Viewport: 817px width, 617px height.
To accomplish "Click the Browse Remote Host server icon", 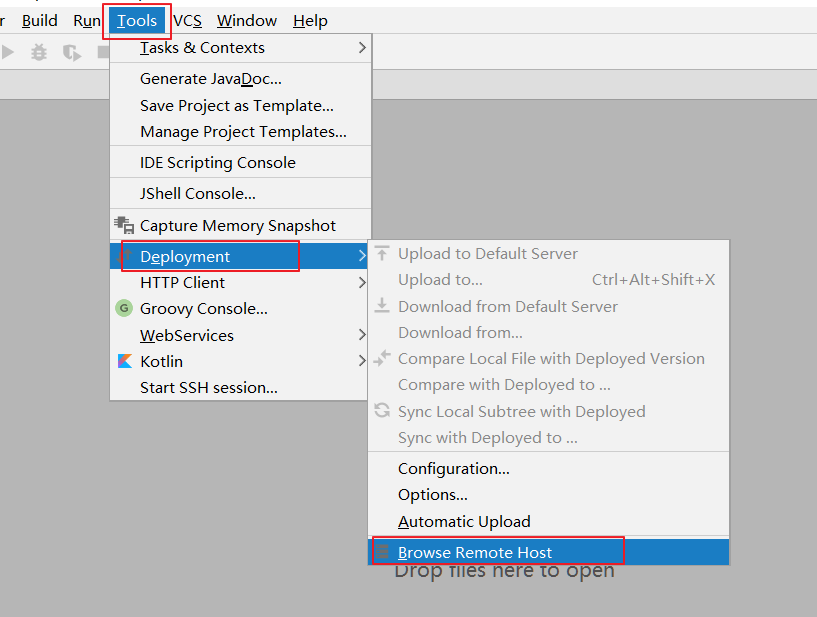I will click(382, 551).
